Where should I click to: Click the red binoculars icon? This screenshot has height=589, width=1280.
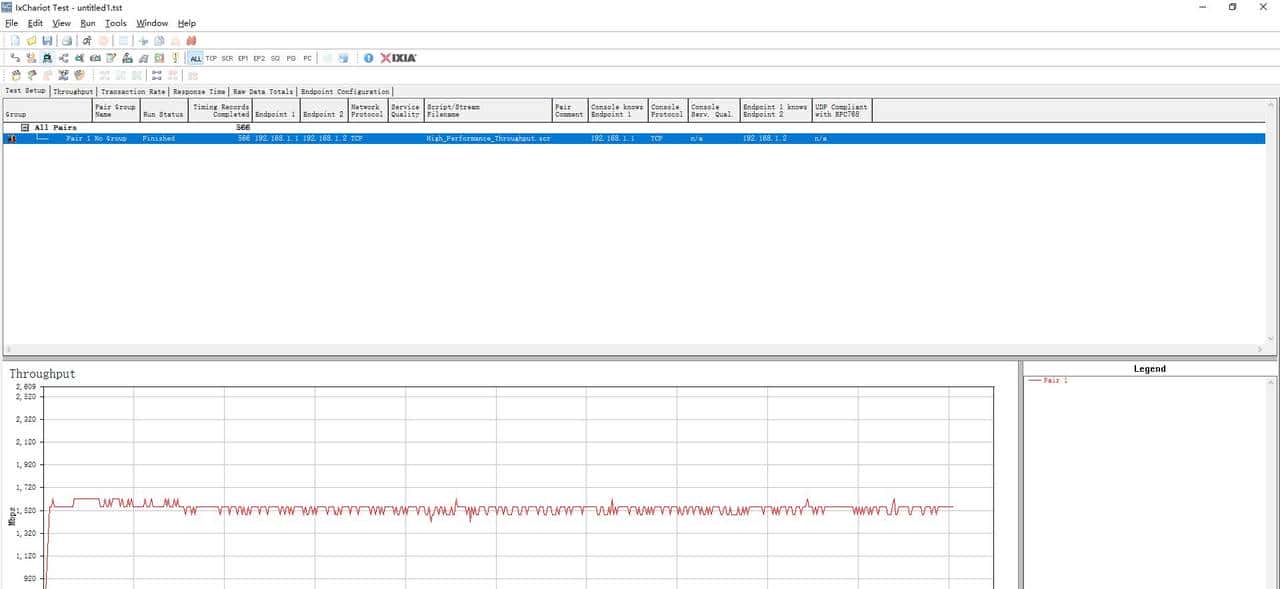point(191,41)
